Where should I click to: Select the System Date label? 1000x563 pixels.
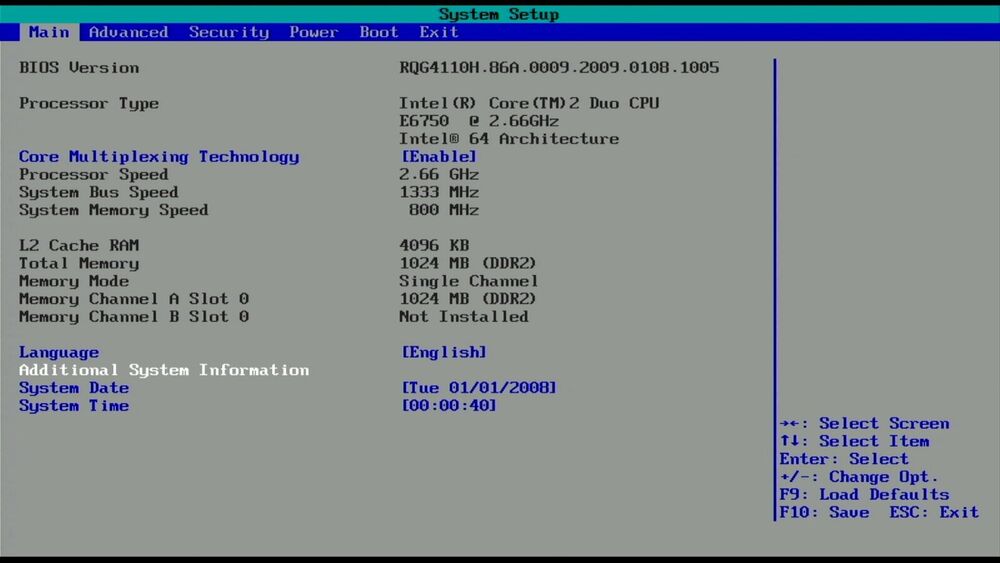[73, 388]
